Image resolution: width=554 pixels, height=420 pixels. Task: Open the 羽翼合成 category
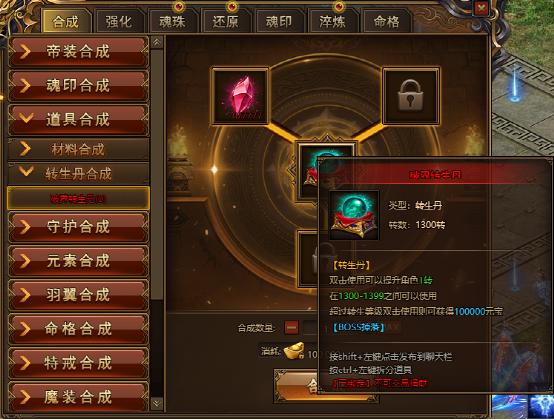click(78, 295)
